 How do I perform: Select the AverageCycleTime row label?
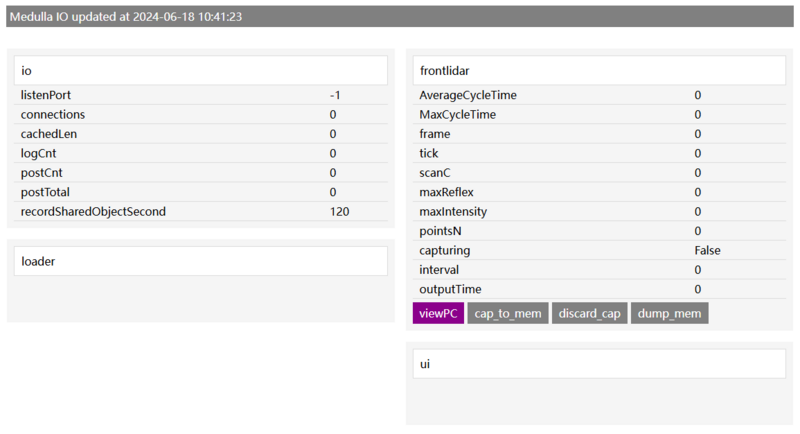468,95
